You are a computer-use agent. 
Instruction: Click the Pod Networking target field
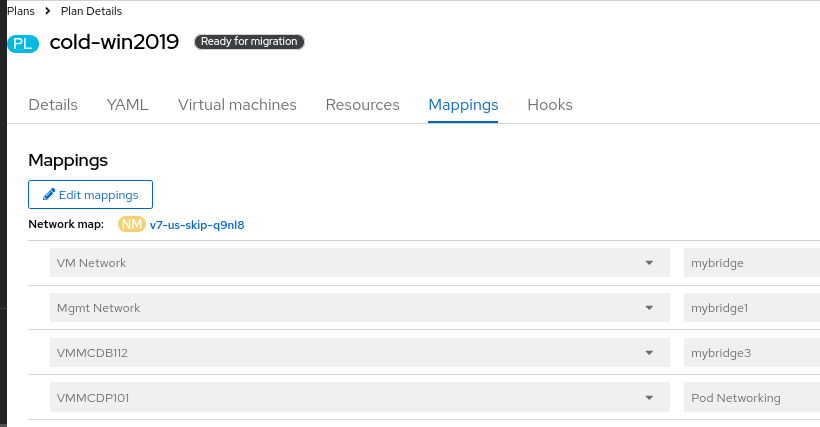tap(750, 398)
